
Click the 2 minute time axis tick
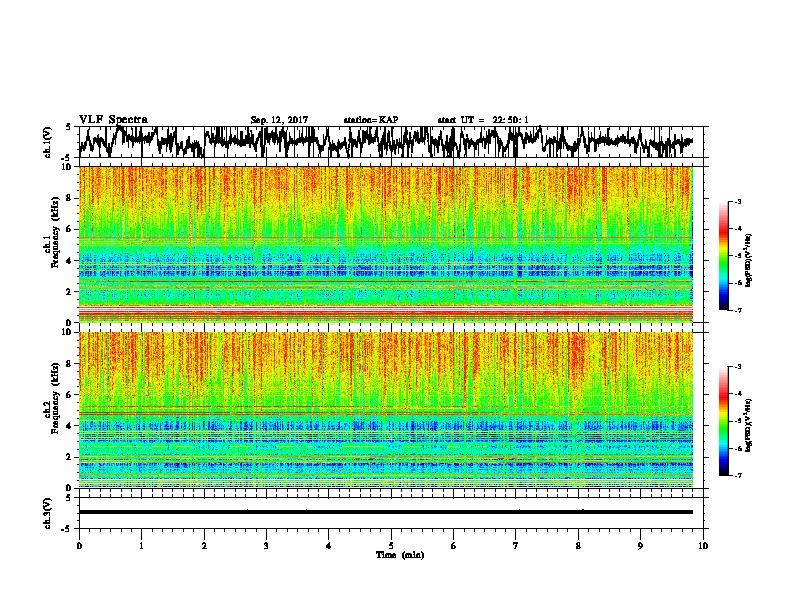[x=204, y=546]
